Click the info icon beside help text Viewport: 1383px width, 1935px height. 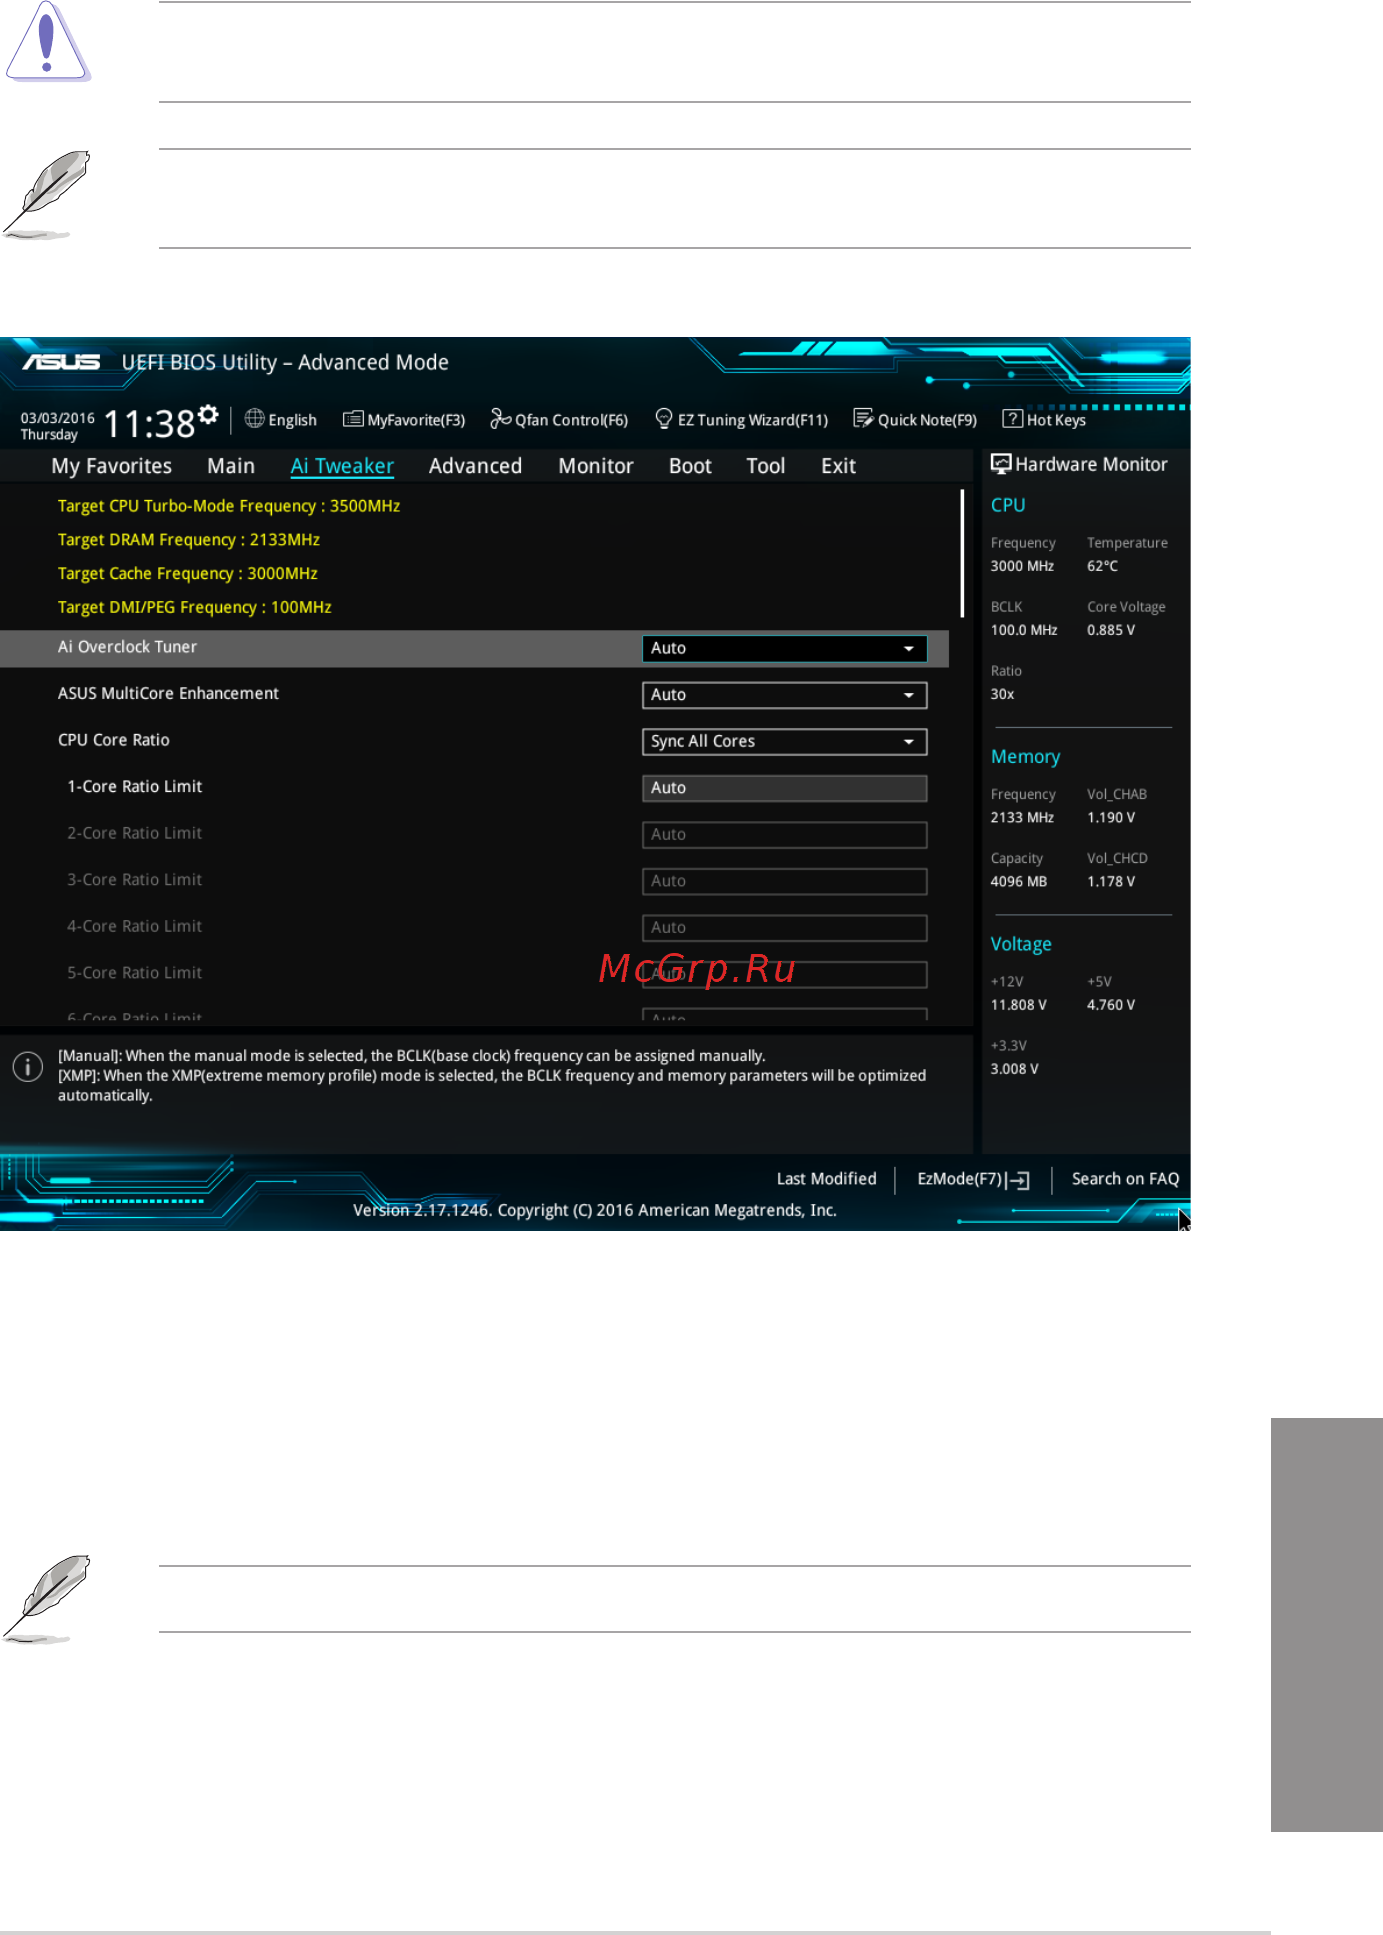28,1067
